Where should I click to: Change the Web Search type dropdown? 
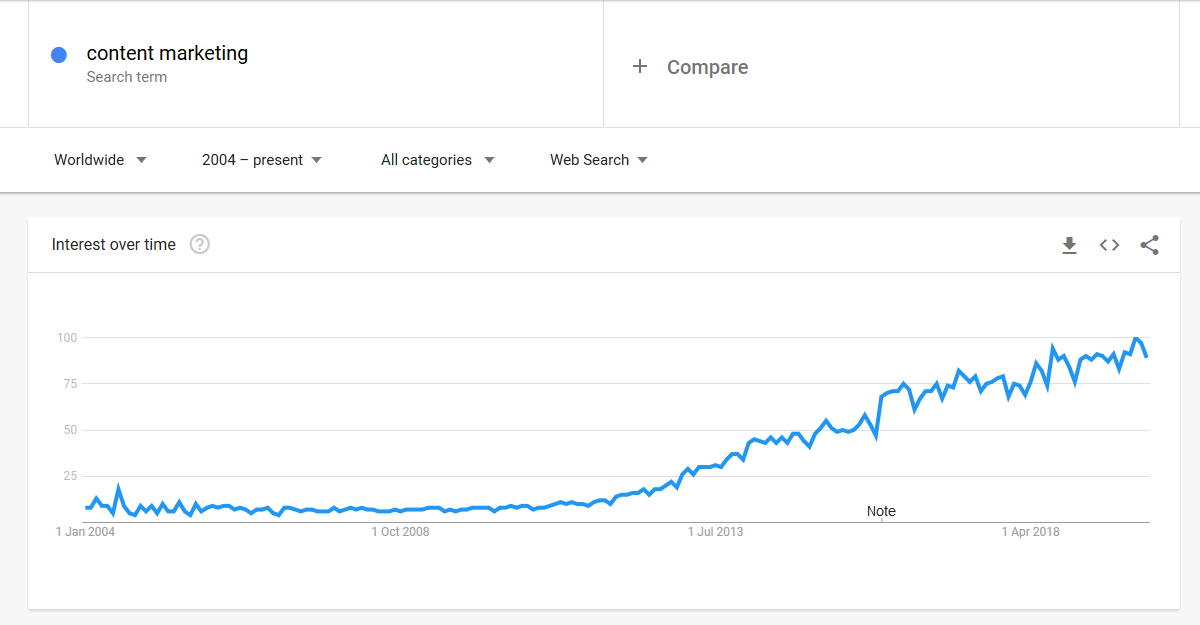point(599,160)
